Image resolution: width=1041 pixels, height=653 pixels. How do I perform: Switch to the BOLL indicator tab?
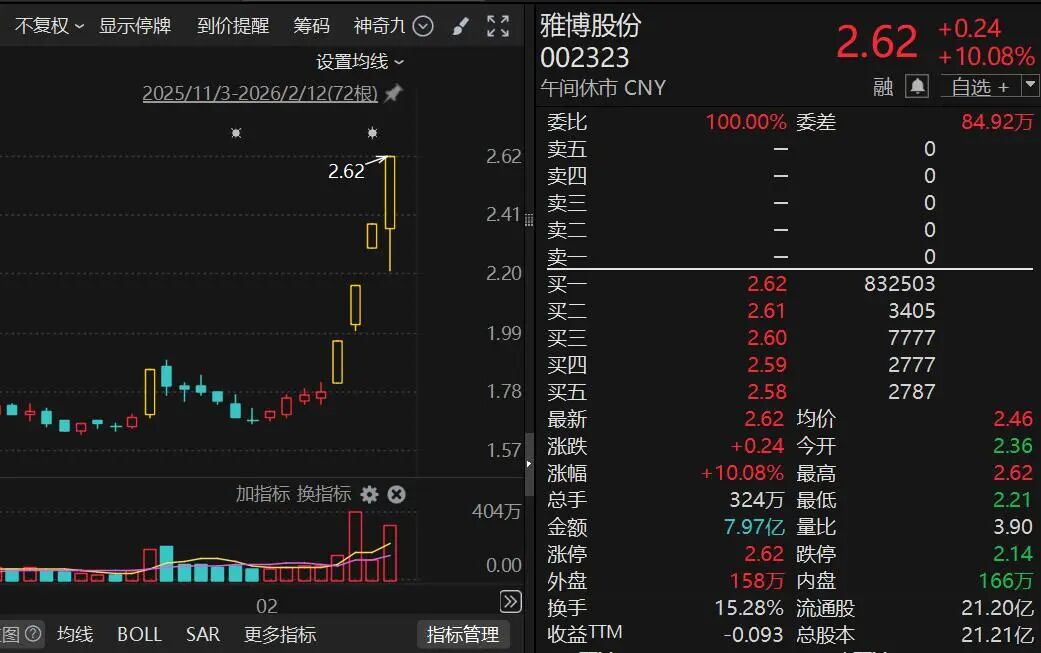(x=139, y=633)
